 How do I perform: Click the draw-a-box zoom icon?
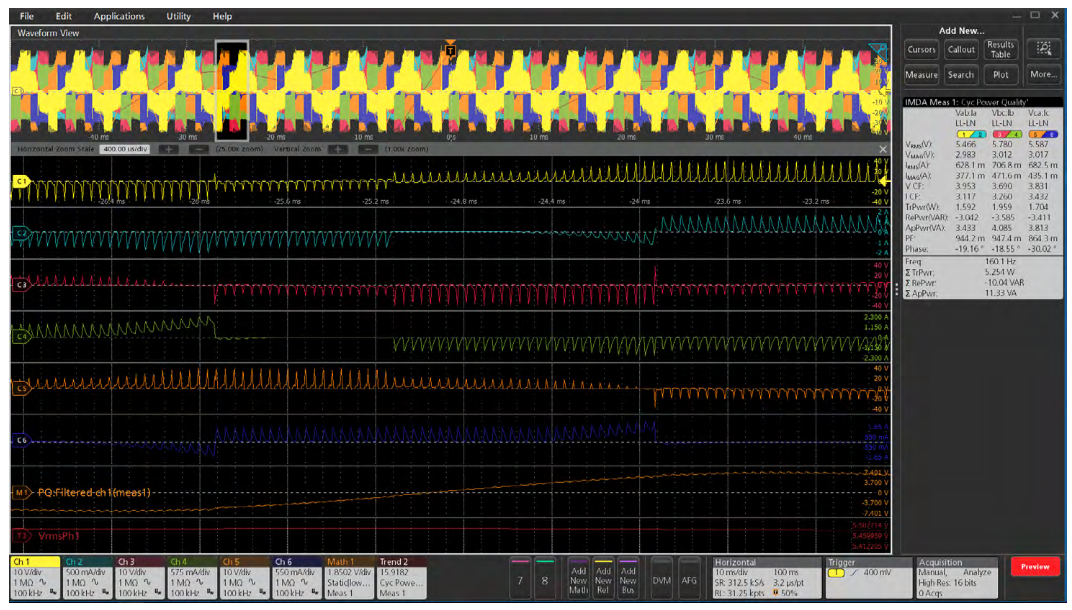pos(1044,49)
